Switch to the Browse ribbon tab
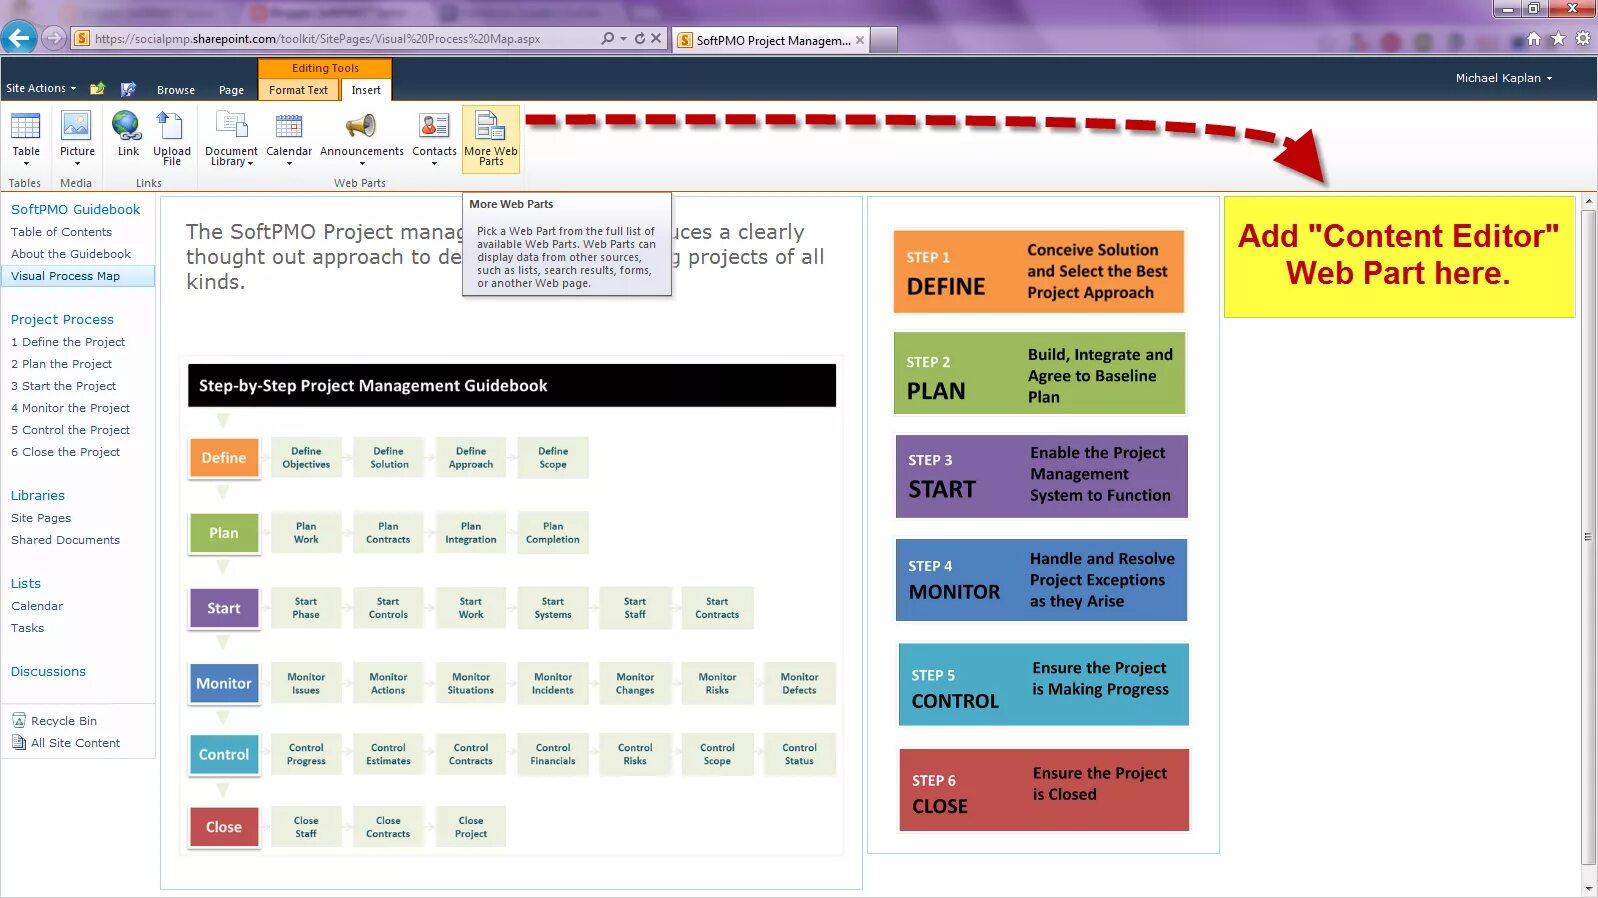Image resolution: width=1598 pixels, height=898 pixels. pos(176,90)
